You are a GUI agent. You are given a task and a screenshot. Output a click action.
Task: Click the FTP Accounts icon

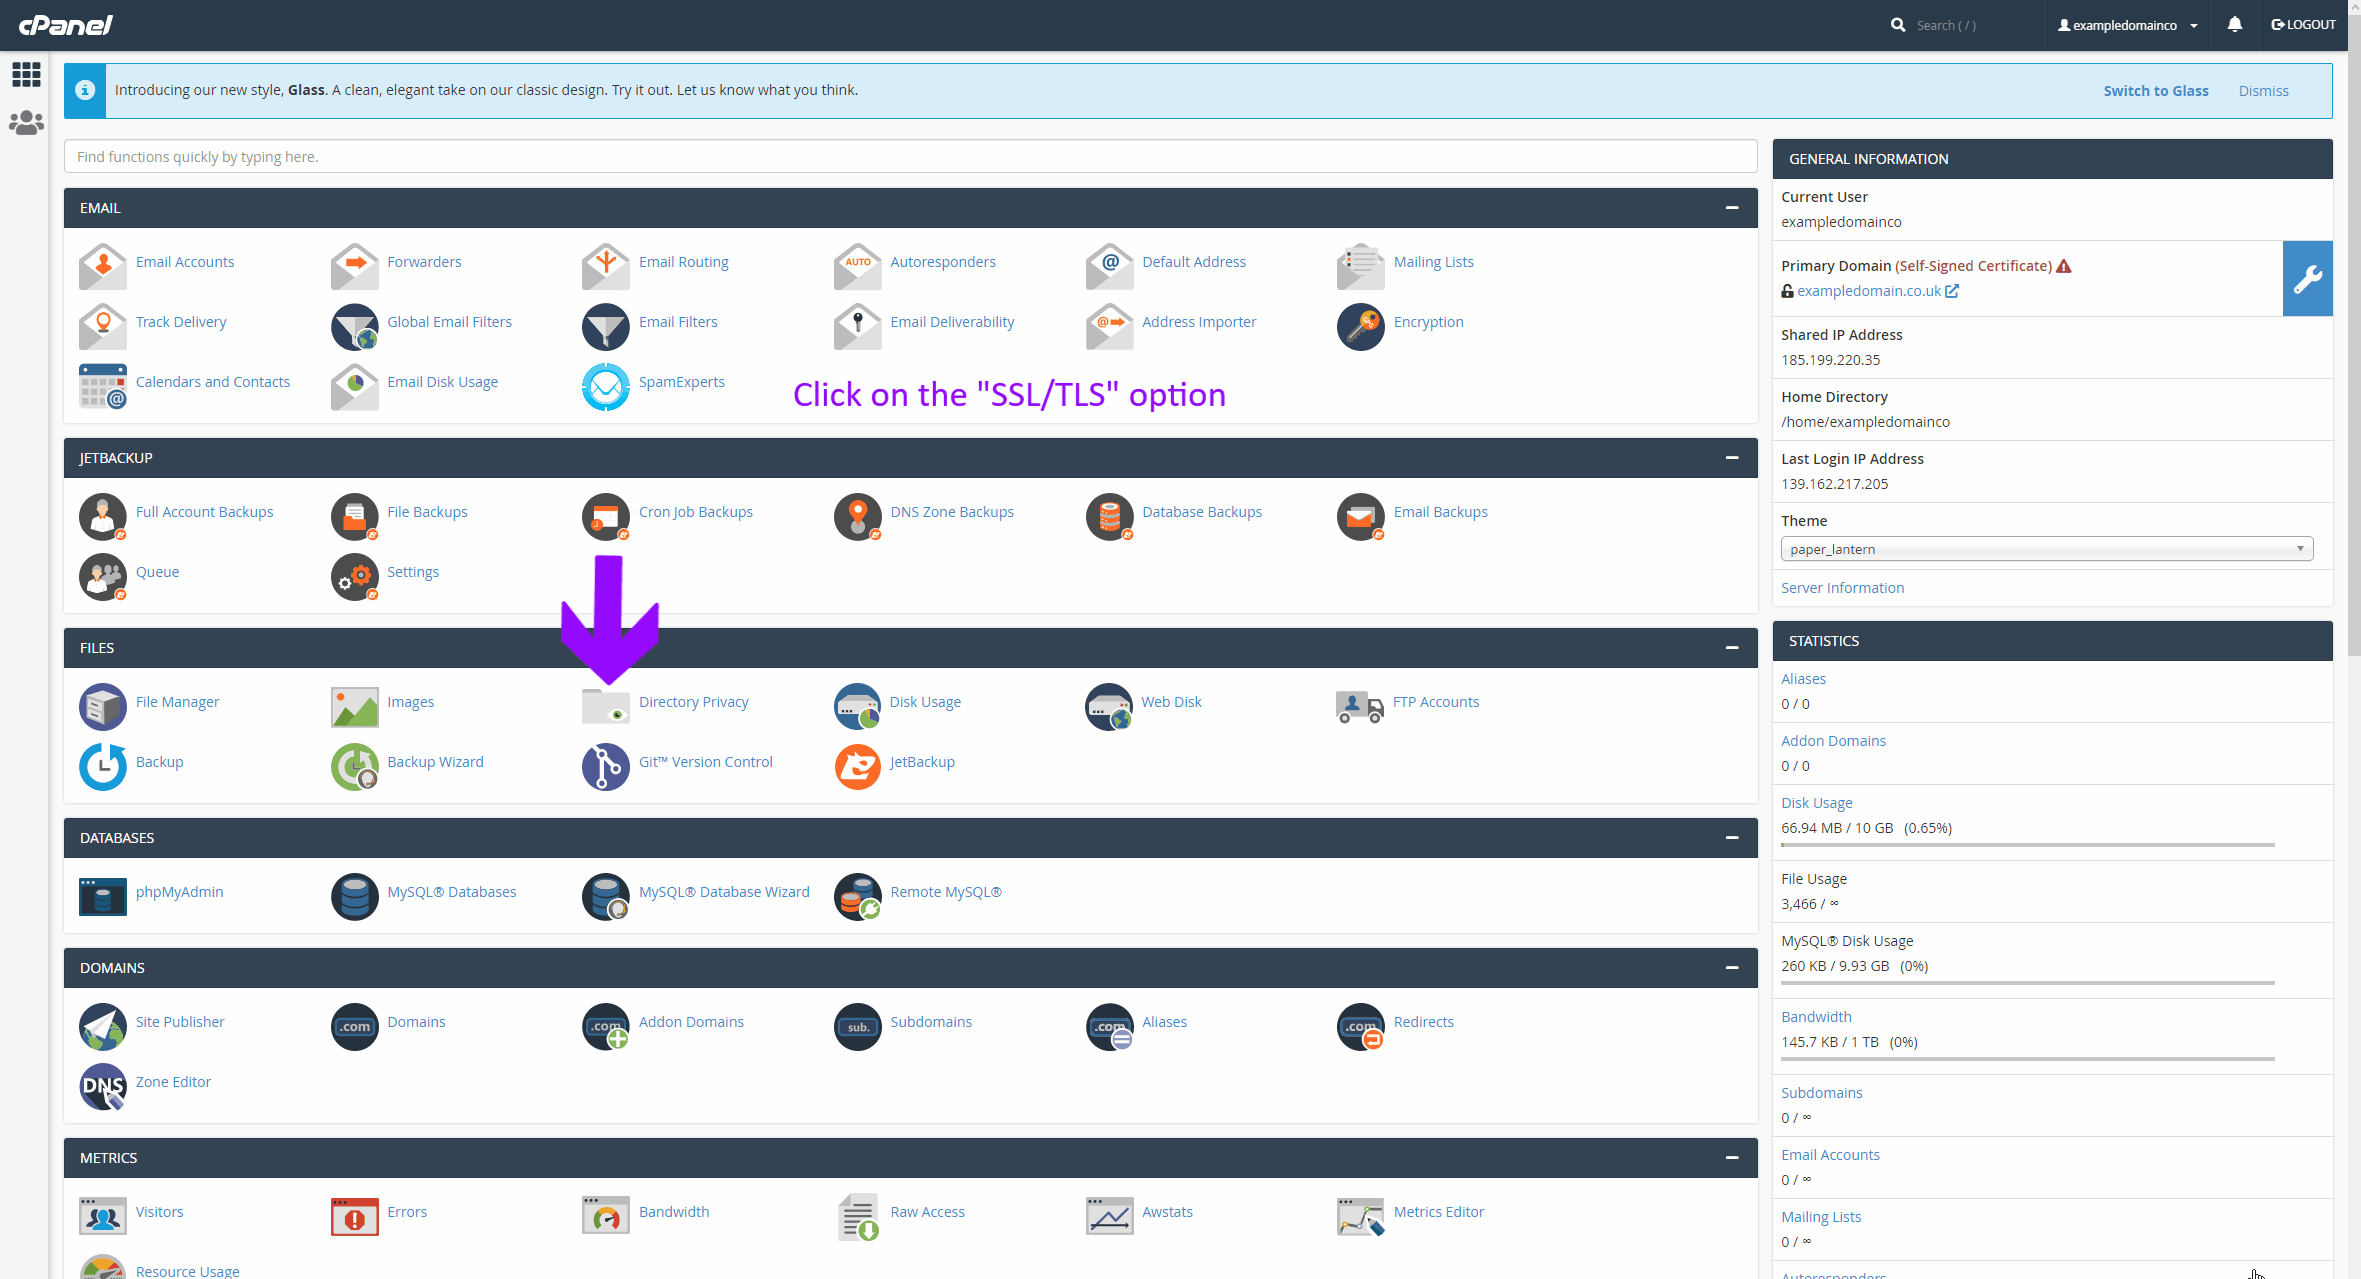tap(1360, 706)
